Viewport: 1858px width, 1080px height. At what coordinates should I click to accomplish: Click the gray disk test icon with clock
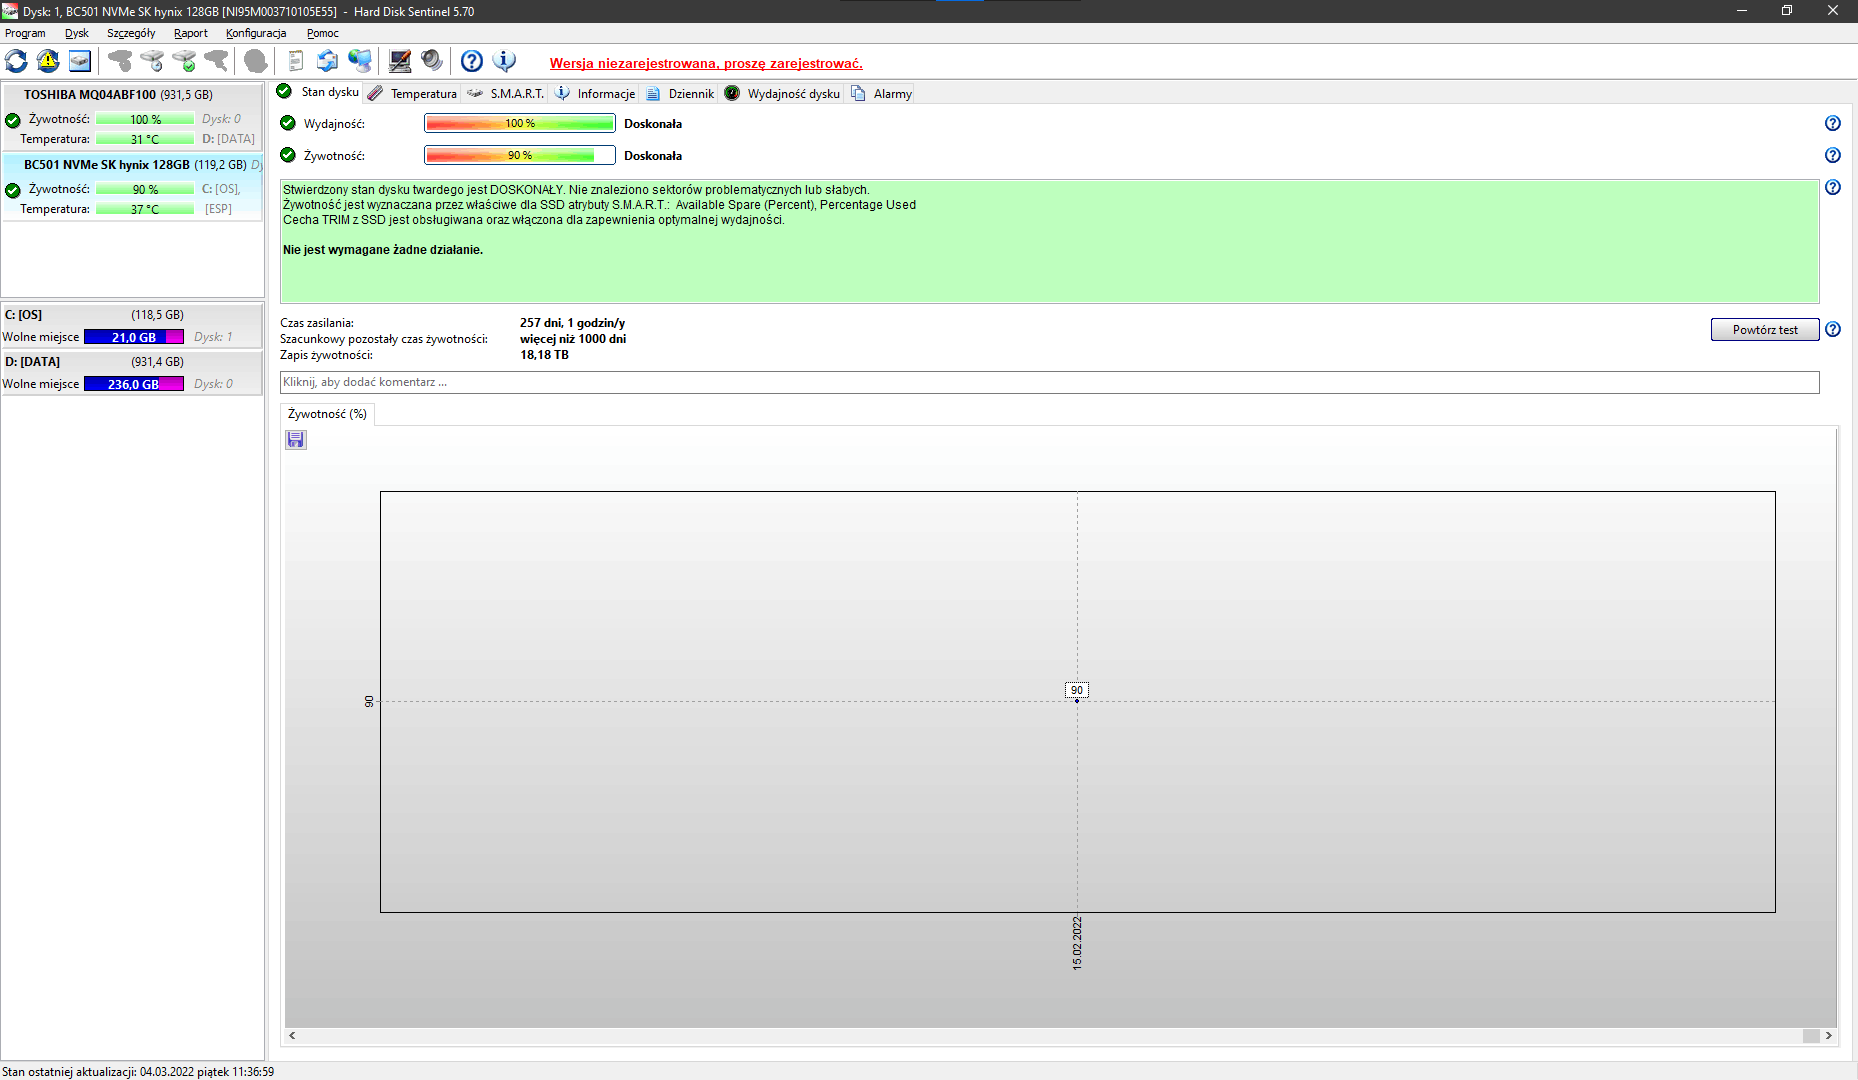click(152, 61)
